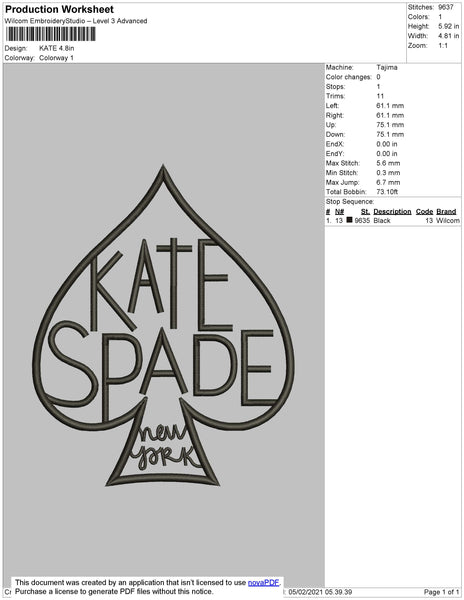464x600 pixels.
Task: Click the 'Brand' column header
Action: (x=446, y=211)
